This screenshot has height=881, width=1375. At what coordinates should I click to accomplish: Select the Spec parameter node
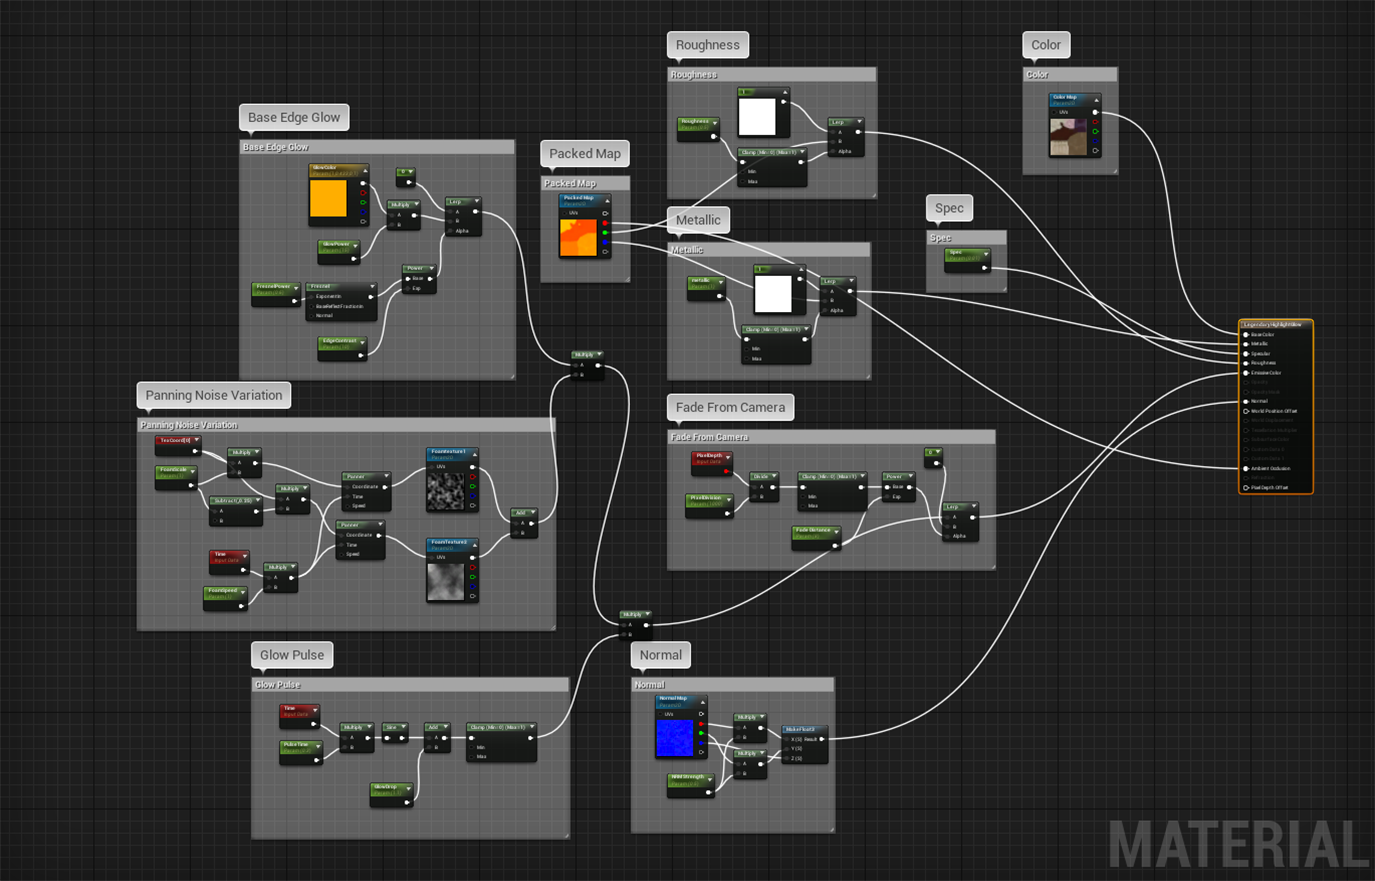(x=967, y=260)
